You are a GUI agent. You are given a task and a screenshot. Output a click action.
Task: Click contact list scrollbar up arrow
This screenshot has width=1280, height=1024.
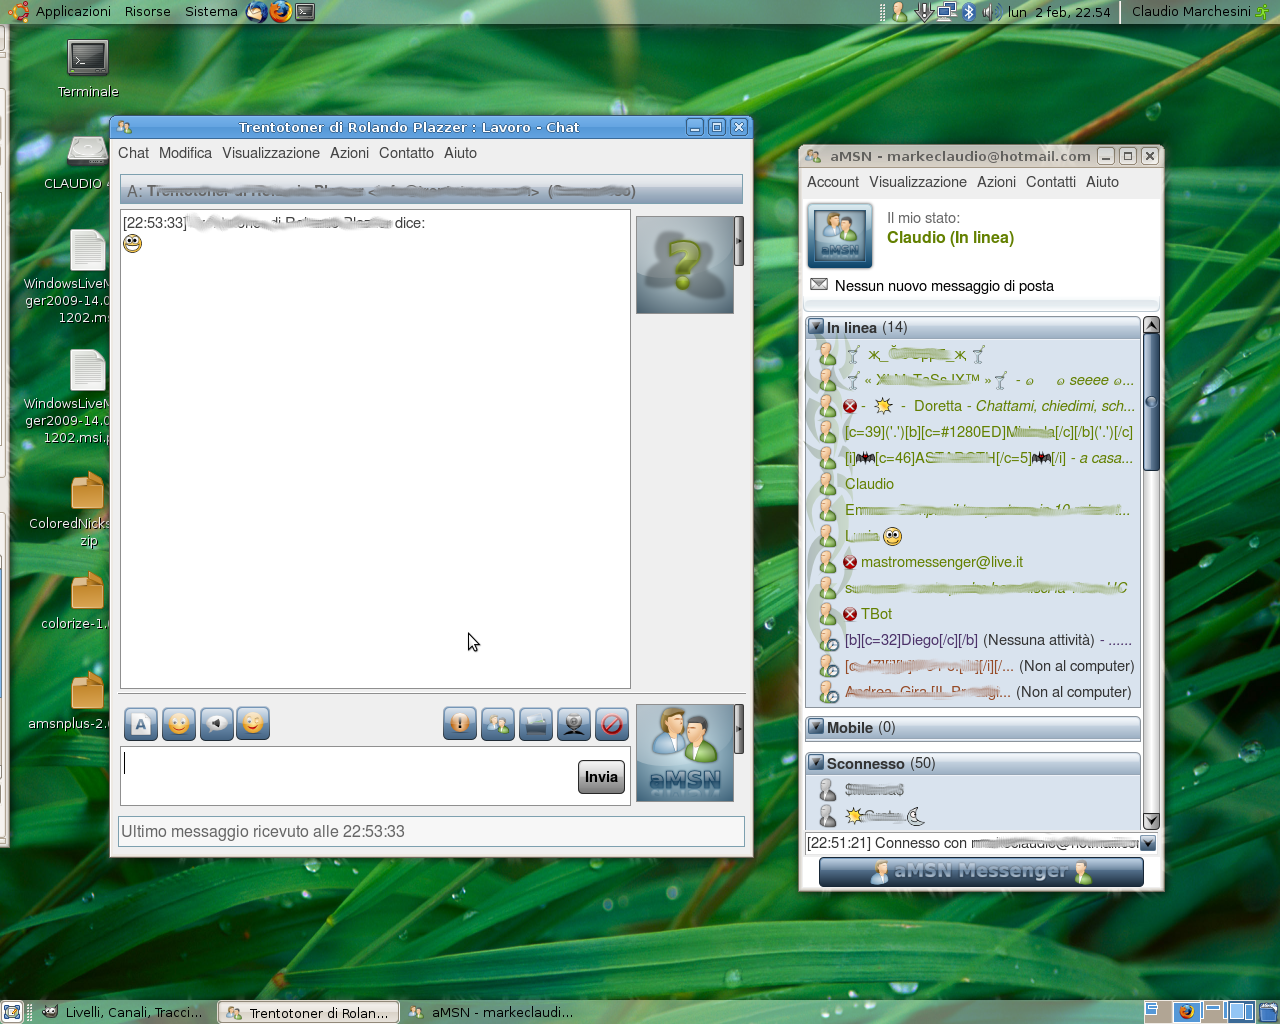click(1151, 325)
